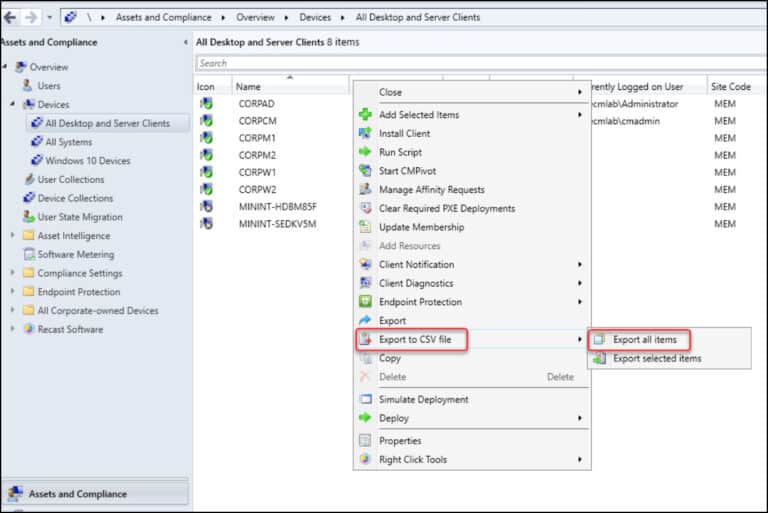This screenshot has width=768, height=513.
Task: Click the forward navigation arrow
Action: pos(31,18)
